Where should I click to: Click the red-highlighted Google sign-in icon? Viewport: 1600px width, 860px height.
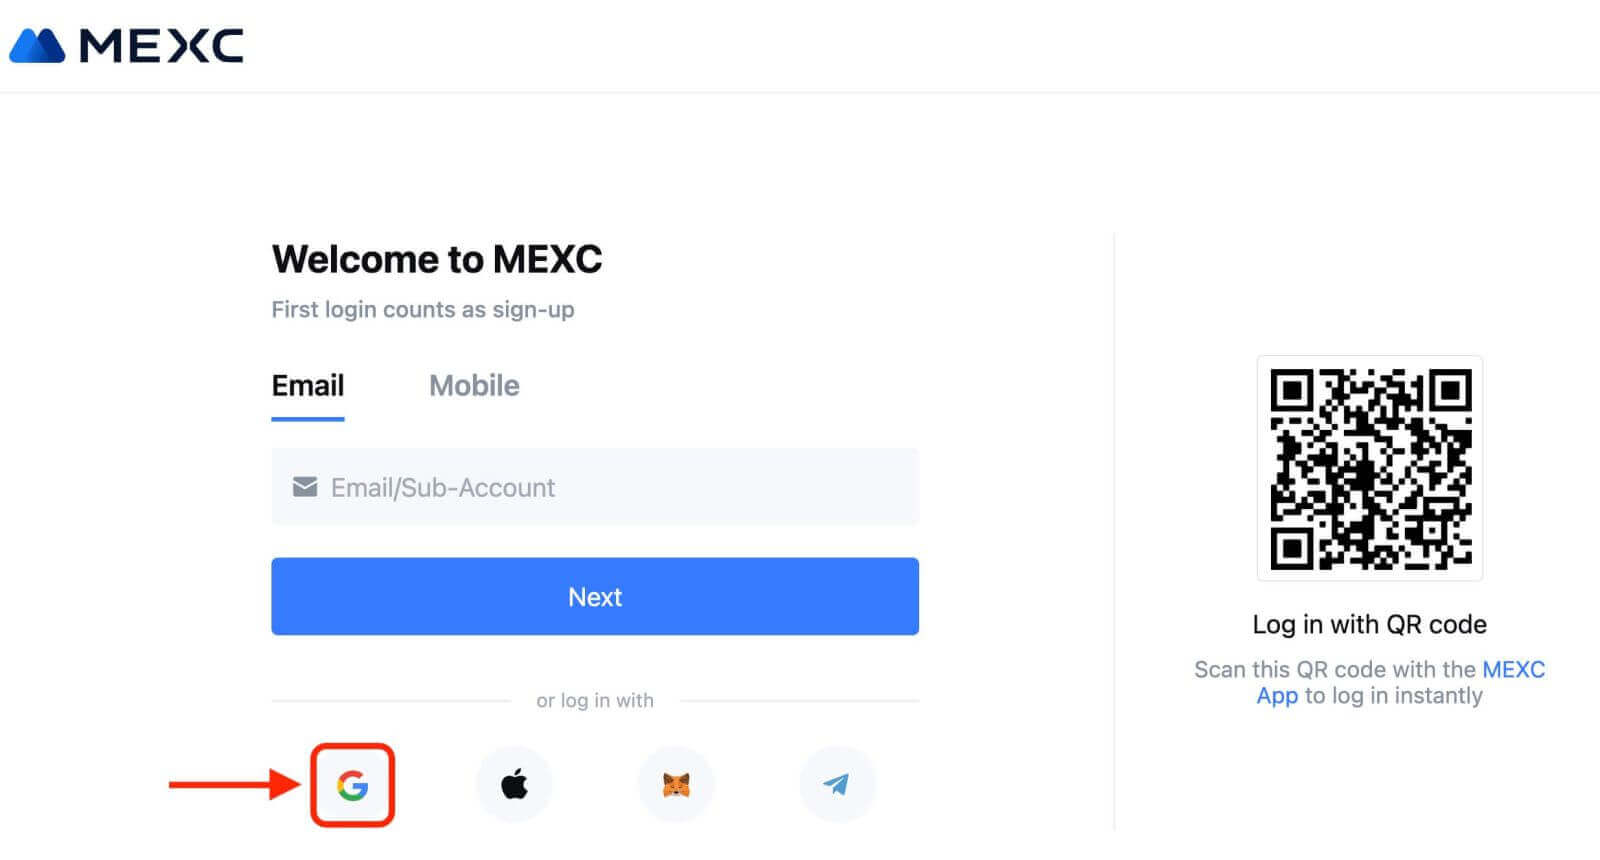tap(352, 784)
